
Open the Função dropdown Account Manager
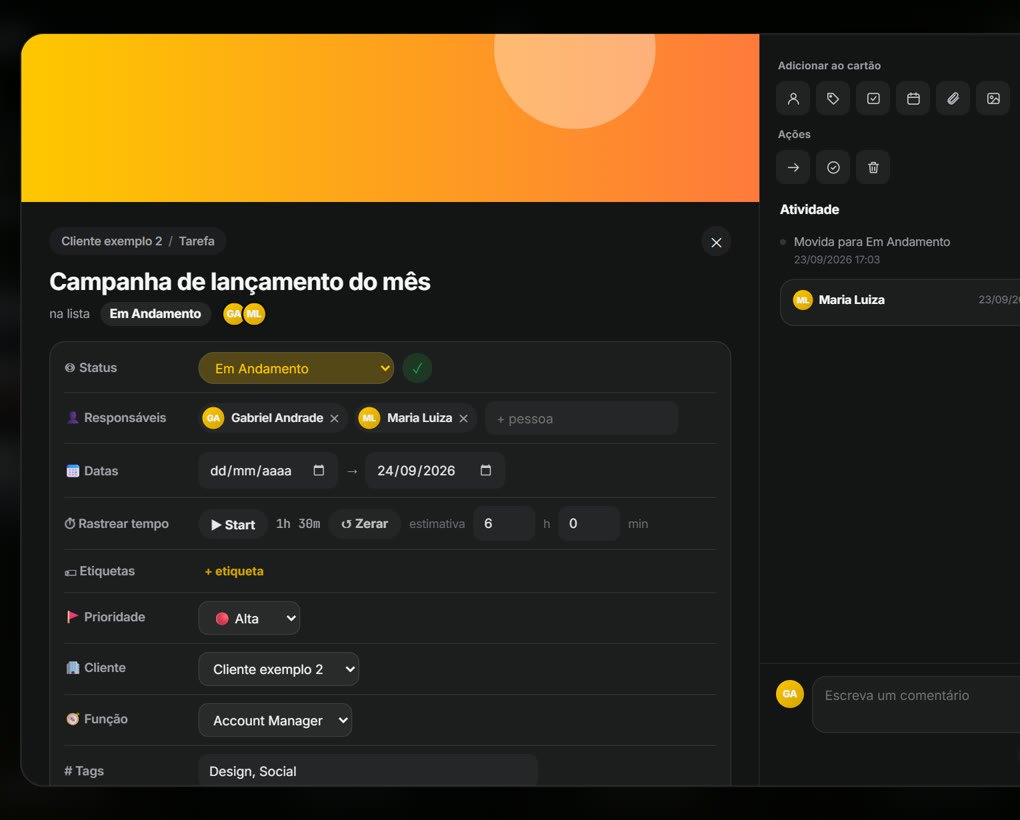click(275, 721)
